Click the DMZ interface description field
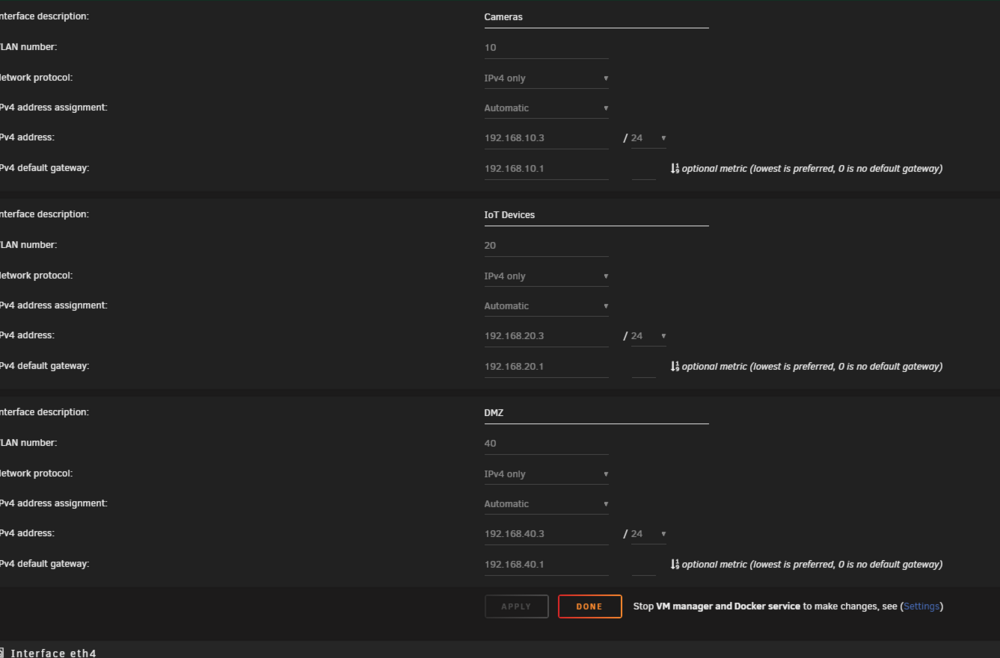Image resolution: width=1000 pixels, height=658 pixels. tap(596, 413)
